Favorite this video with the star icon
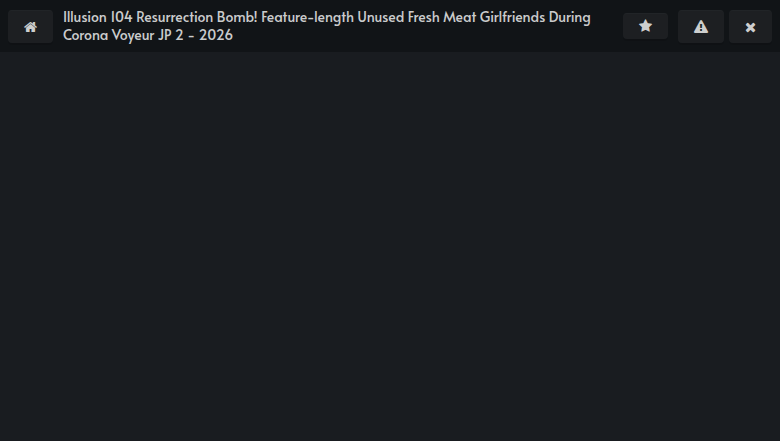780x441 pixels. 645,27
